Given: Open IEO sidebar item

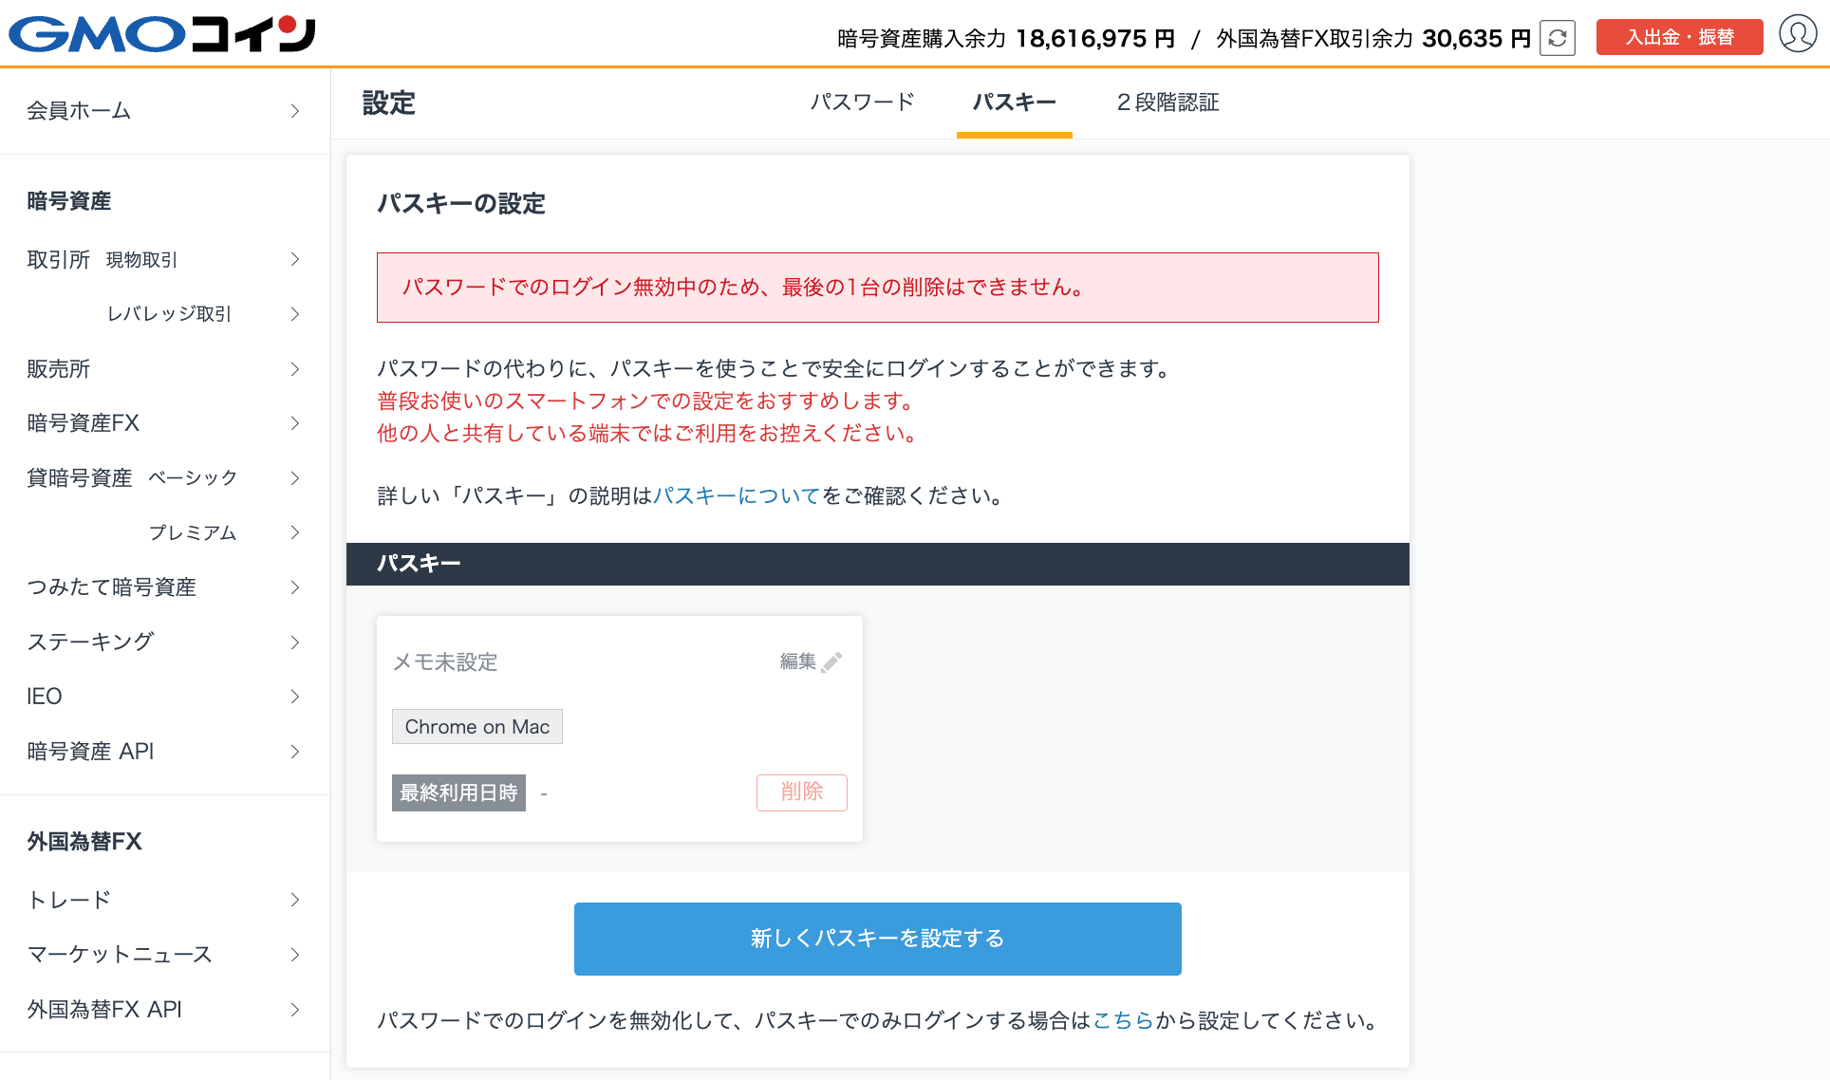Looking at the screenshot, I should (164, 696).
